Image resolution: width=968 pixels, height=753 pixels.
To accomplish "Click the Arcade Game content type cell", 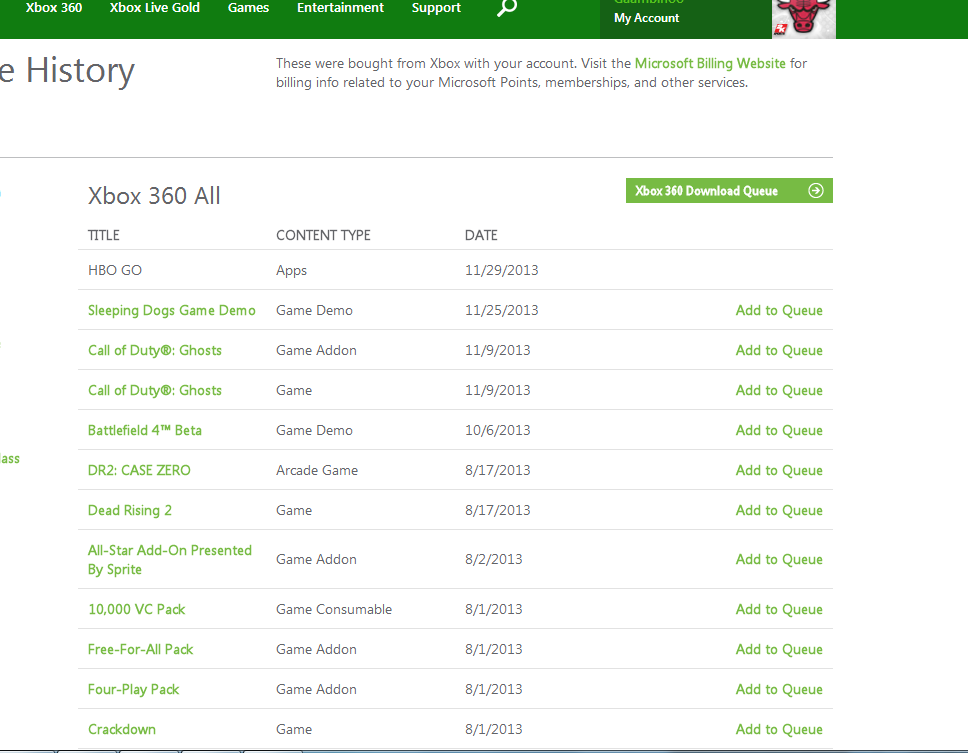I will pos(317,470).
